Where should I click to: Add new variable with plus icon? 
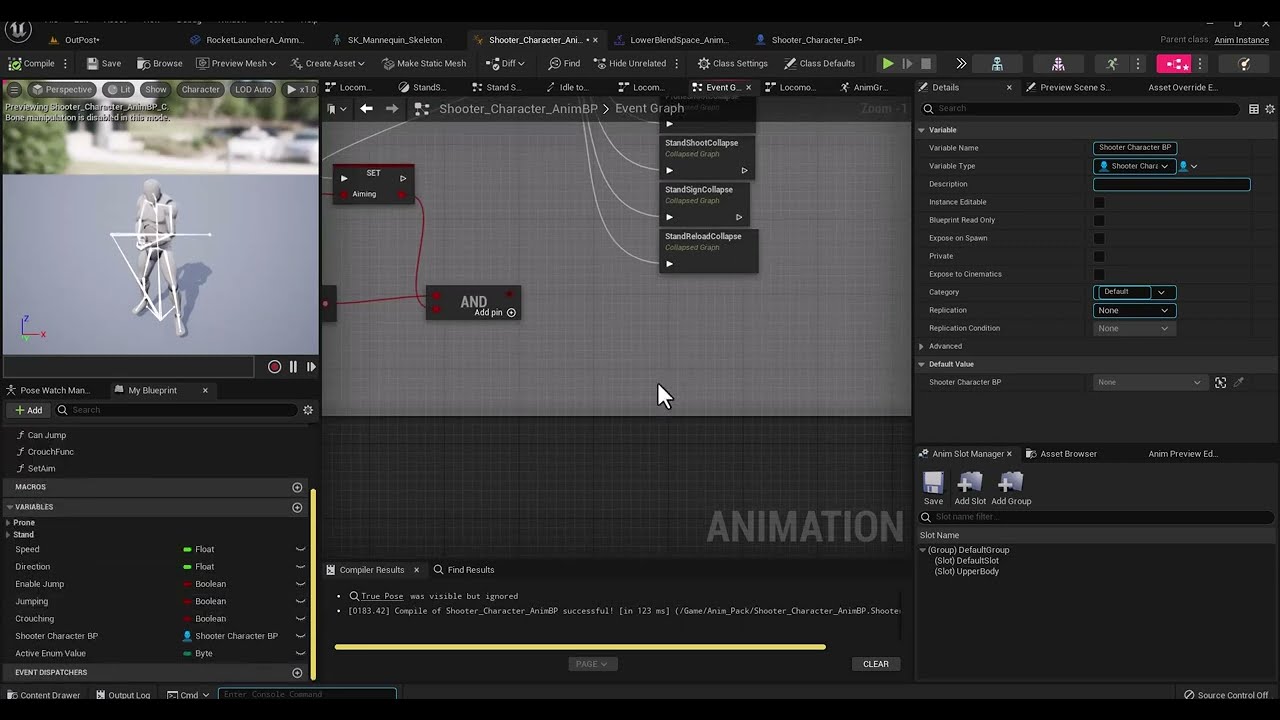(x=297, y=507)
